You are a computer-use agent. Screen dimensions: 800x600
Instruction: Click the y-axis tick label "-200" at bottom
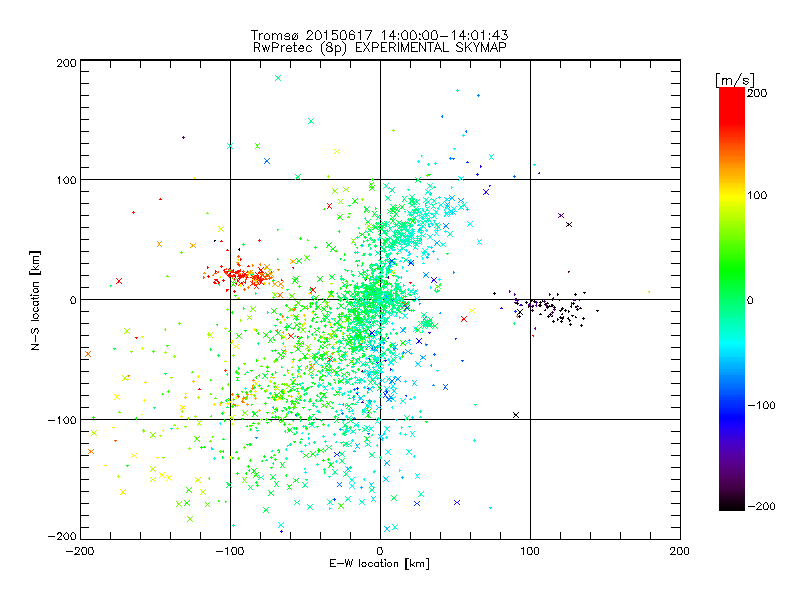[62, 537]
